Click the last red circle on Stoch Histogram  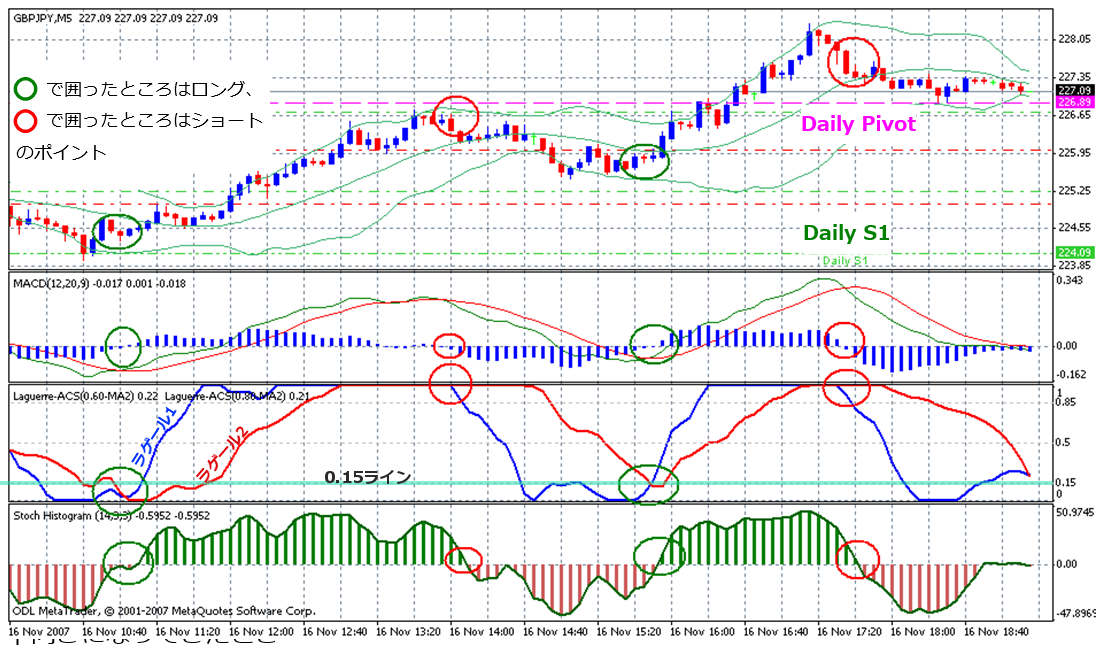(858, 557)
